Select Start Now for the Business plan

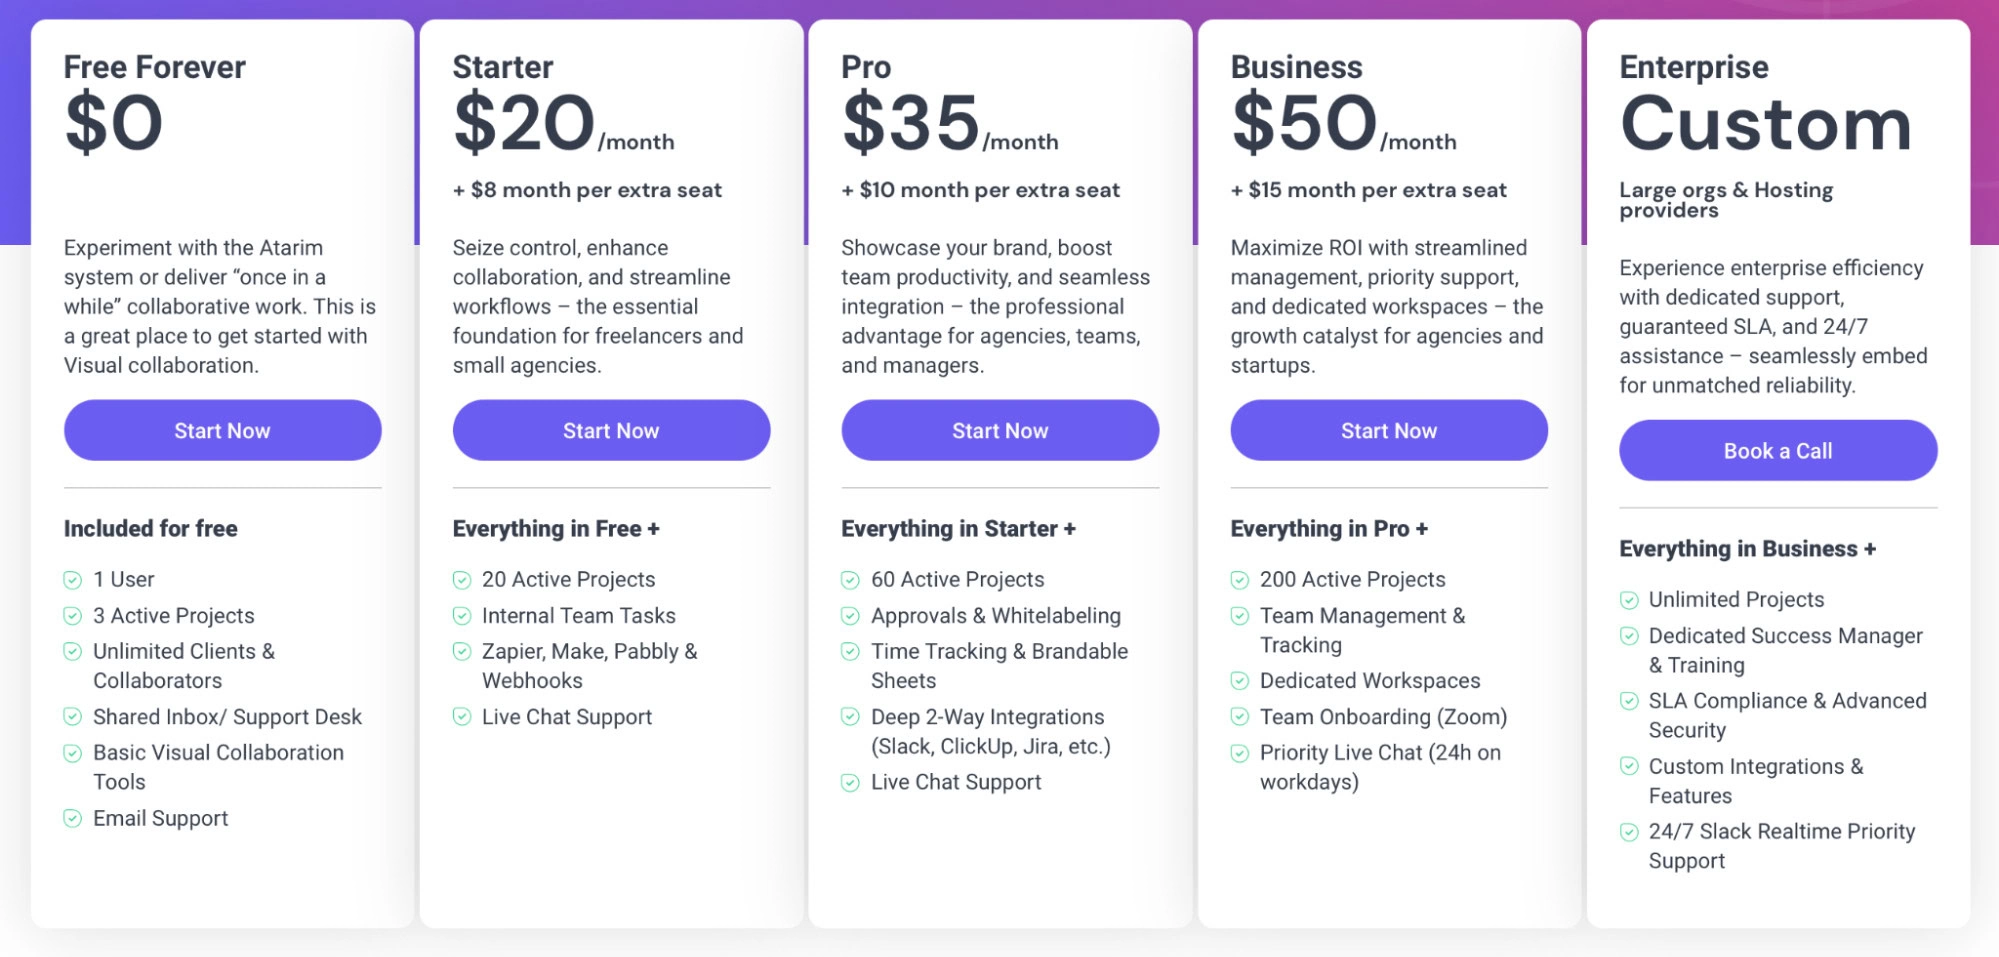click(1389, 431)
